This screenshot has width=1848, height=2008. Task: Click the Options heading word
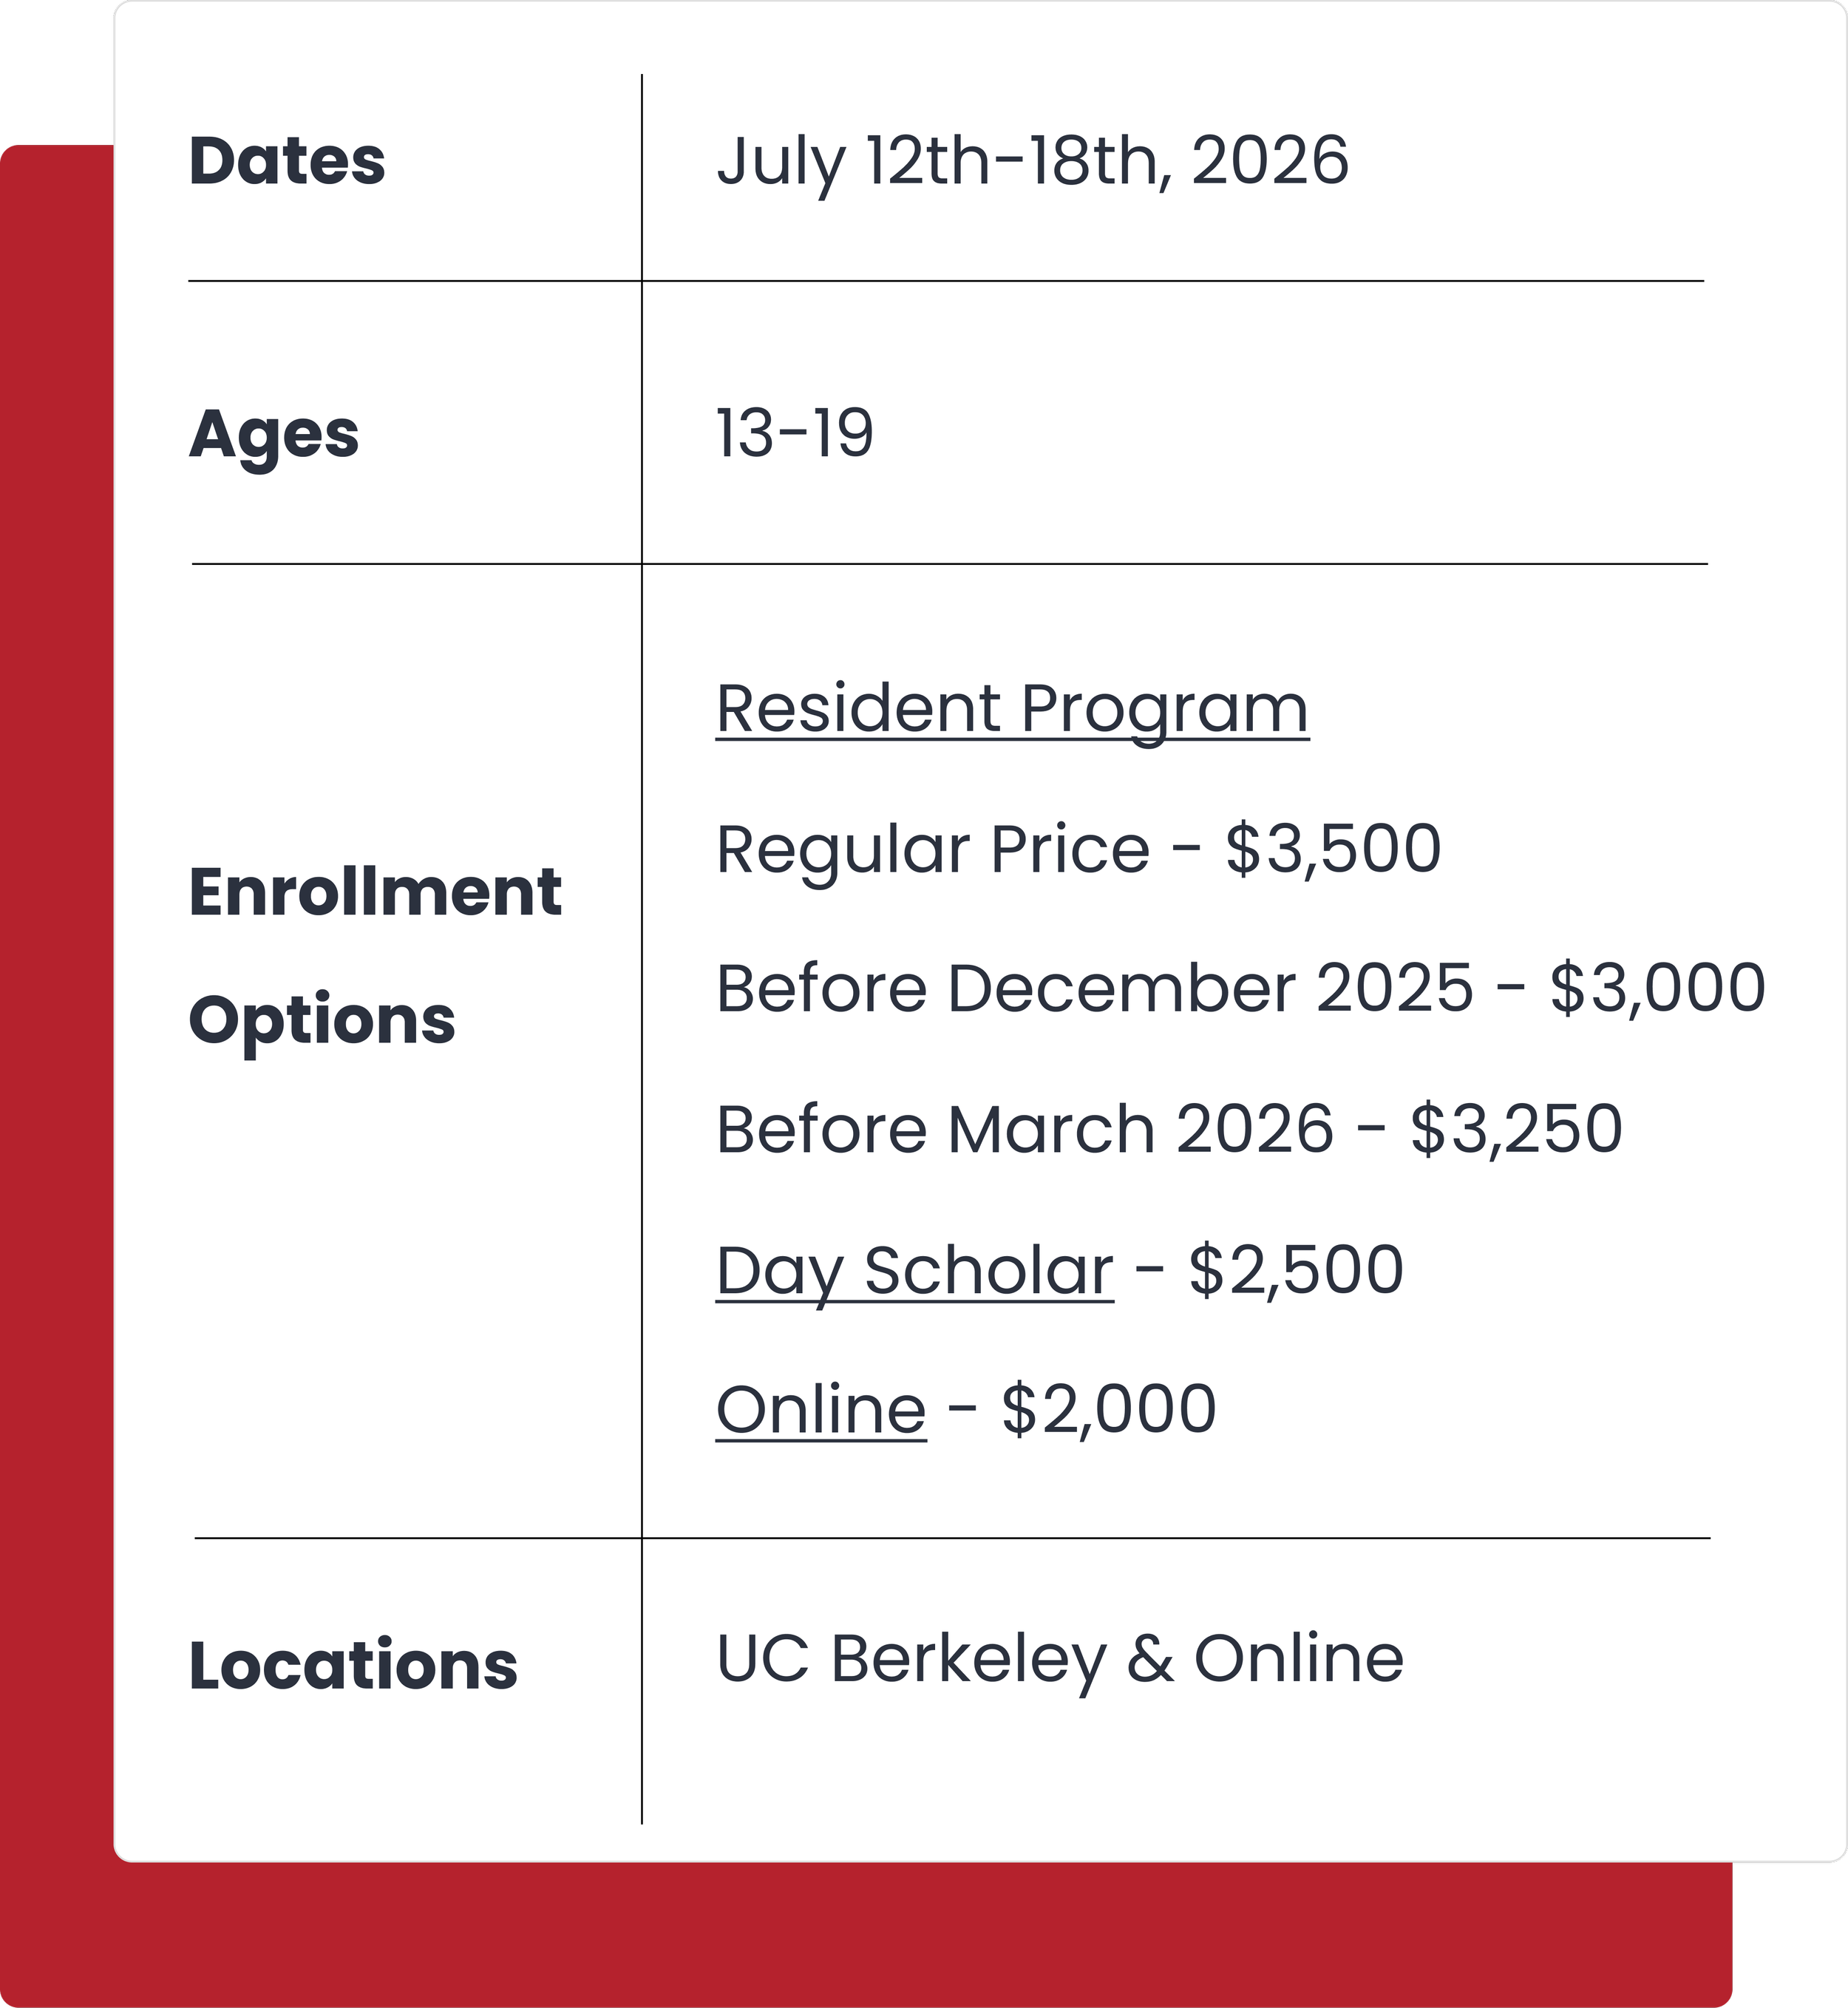pyautogui.click(x=322, y=1020)
